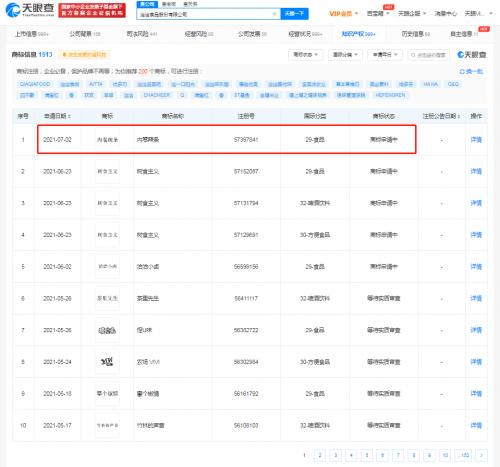Switch to the 知识产权 tab

point(358,34)
